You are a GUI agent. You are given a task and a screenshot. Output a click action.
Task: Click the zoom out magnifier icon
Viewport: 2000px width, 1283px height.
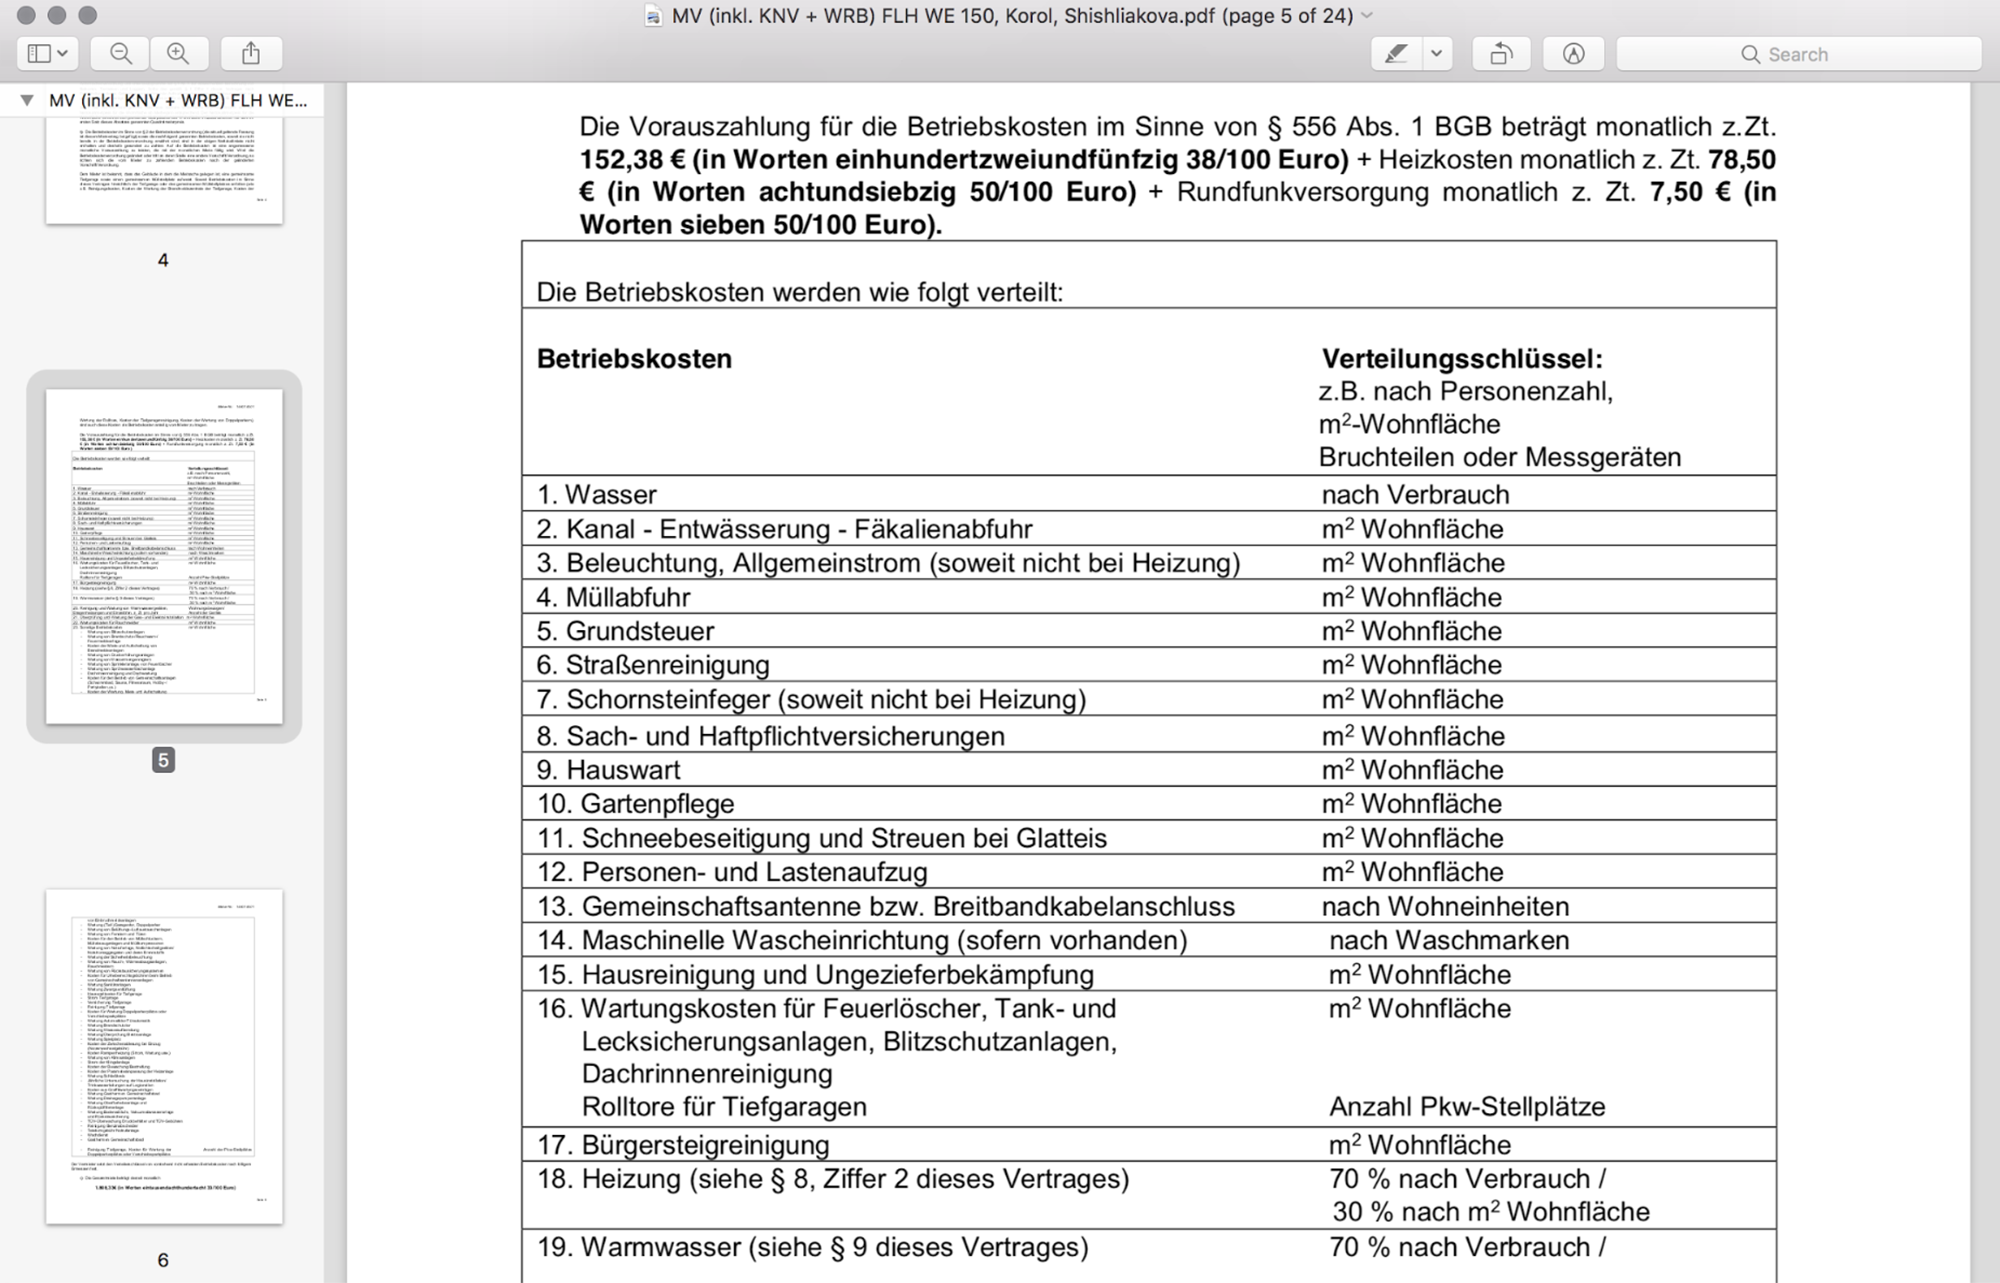coord(121,54)
